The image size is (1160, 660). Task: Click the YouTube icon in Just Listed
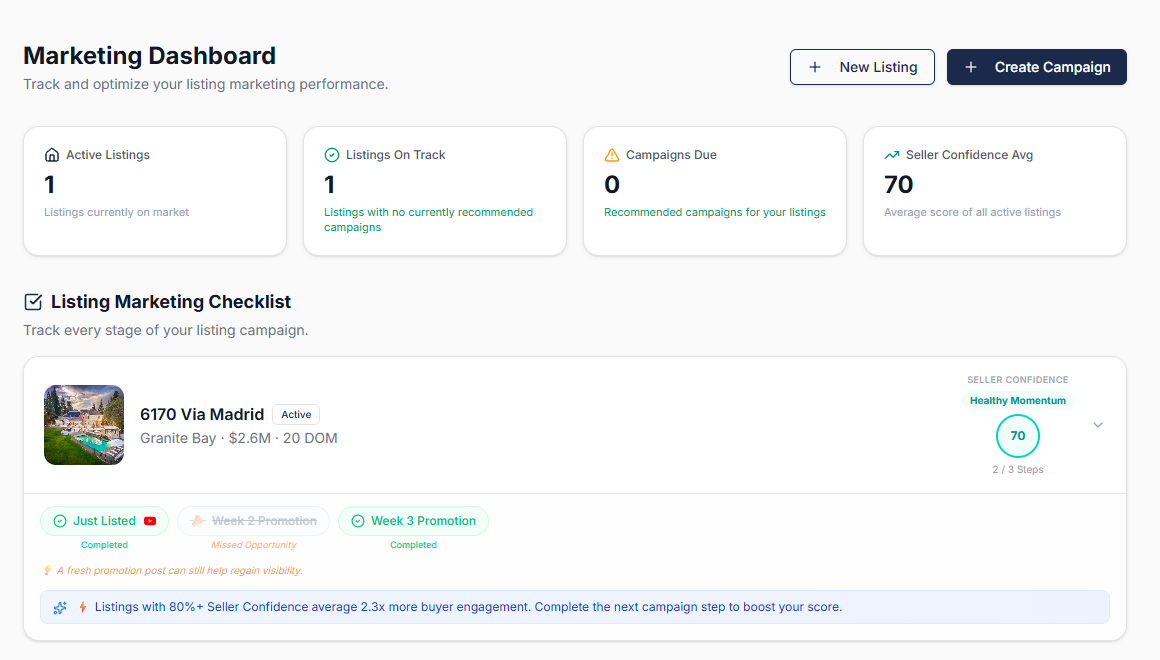[150, 521]
